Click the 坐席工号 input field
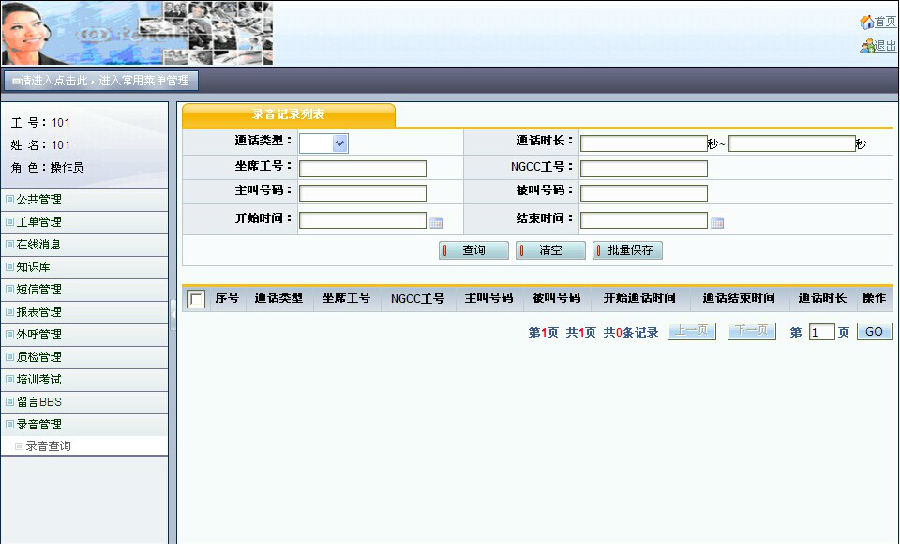 click(363, 168)
